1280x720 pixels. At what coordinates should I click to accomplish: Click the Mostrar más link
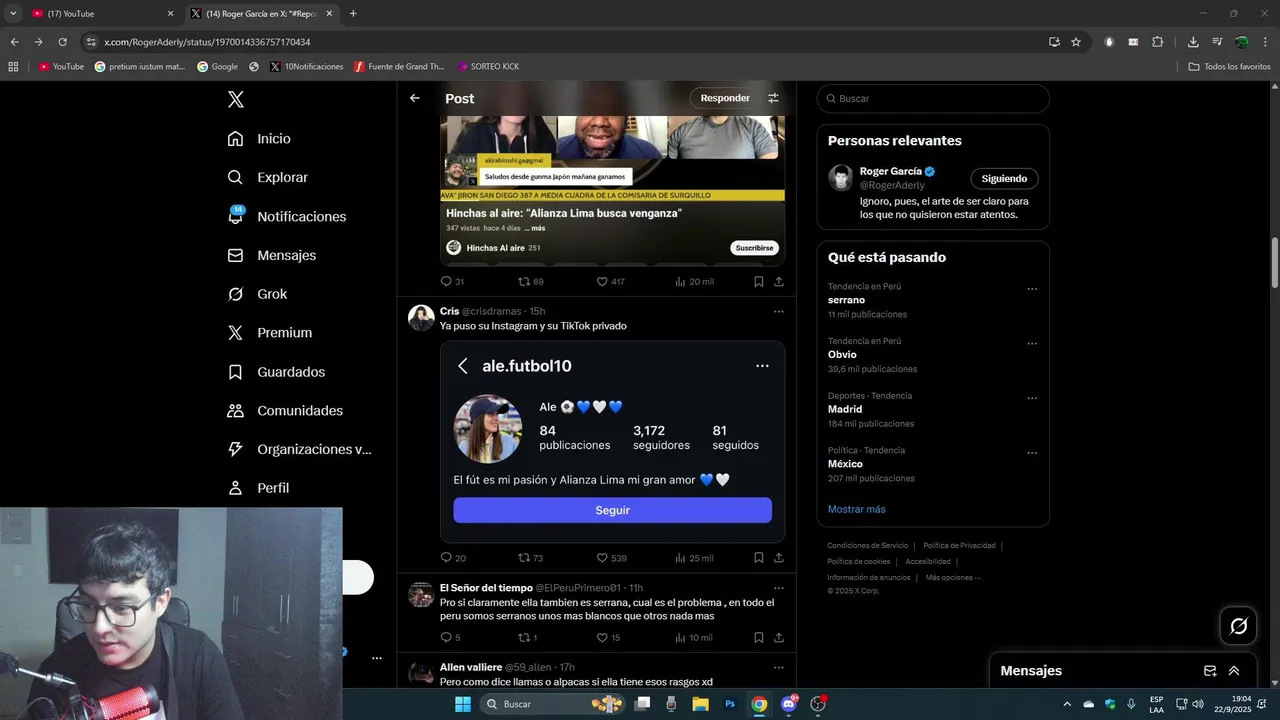pyautogui.click(x=856, y=509)
